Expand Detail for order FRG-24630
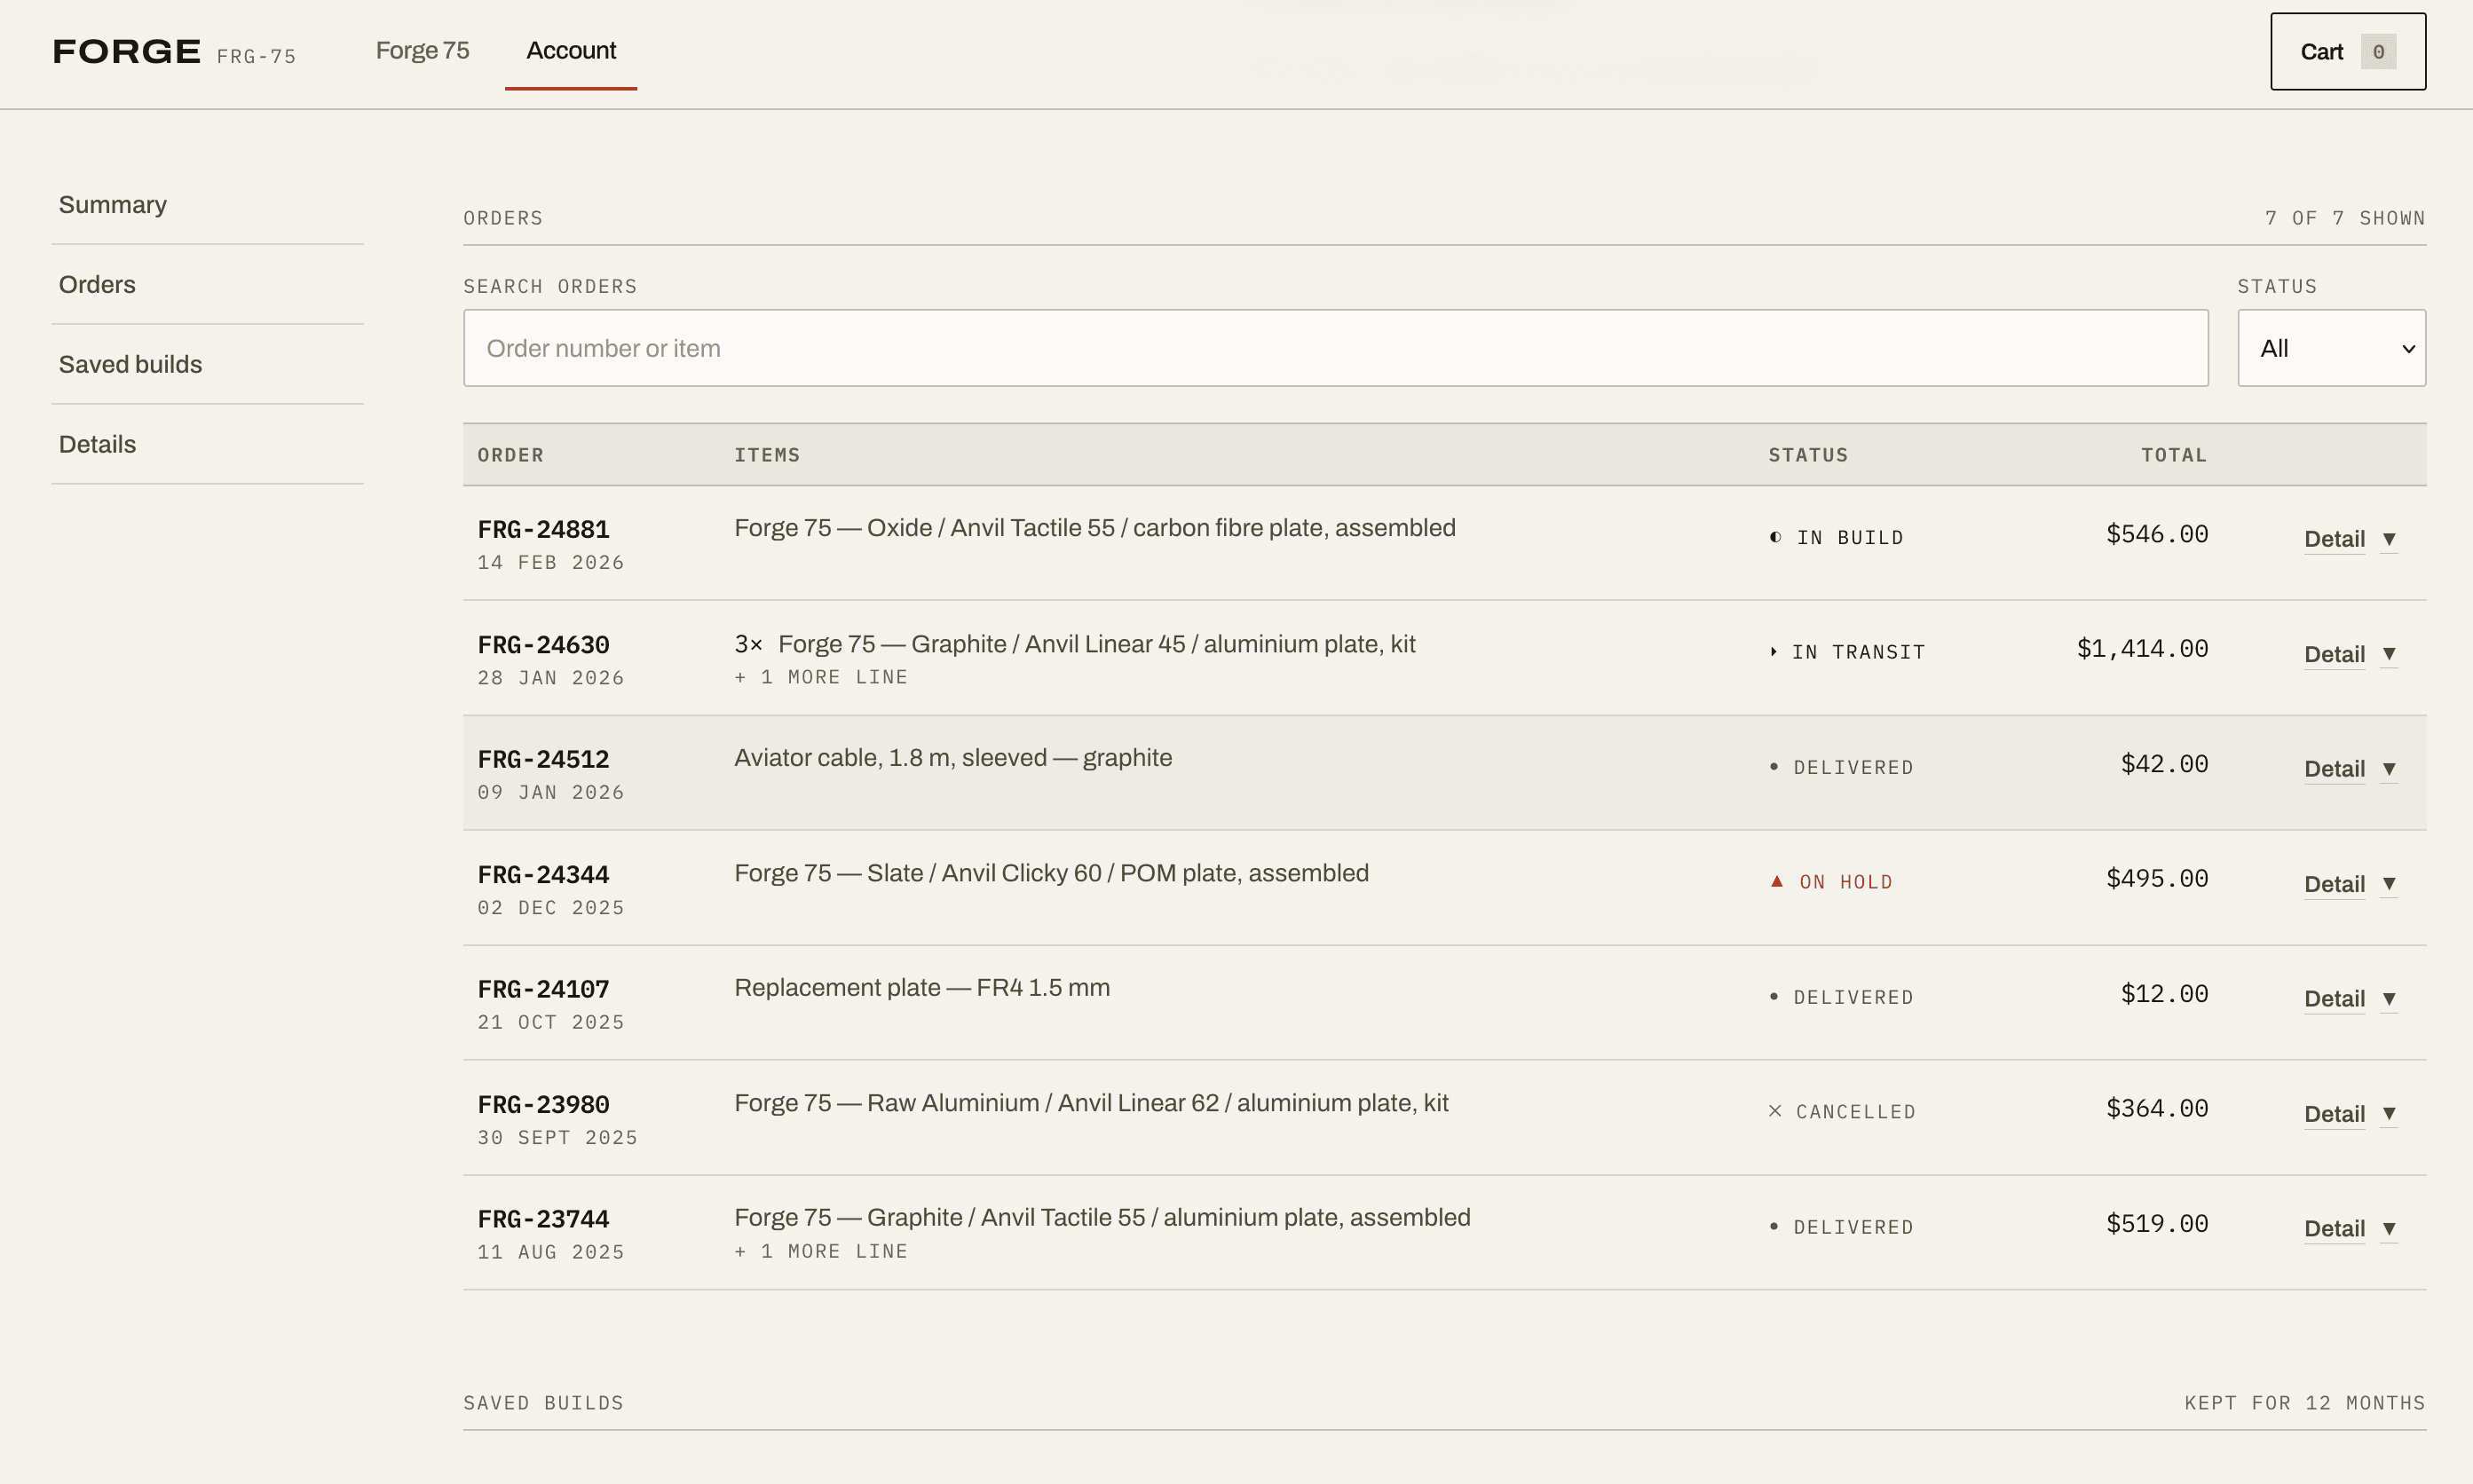The height and width of the screenshot is (1484, 2473). (x=2350, y=654)
